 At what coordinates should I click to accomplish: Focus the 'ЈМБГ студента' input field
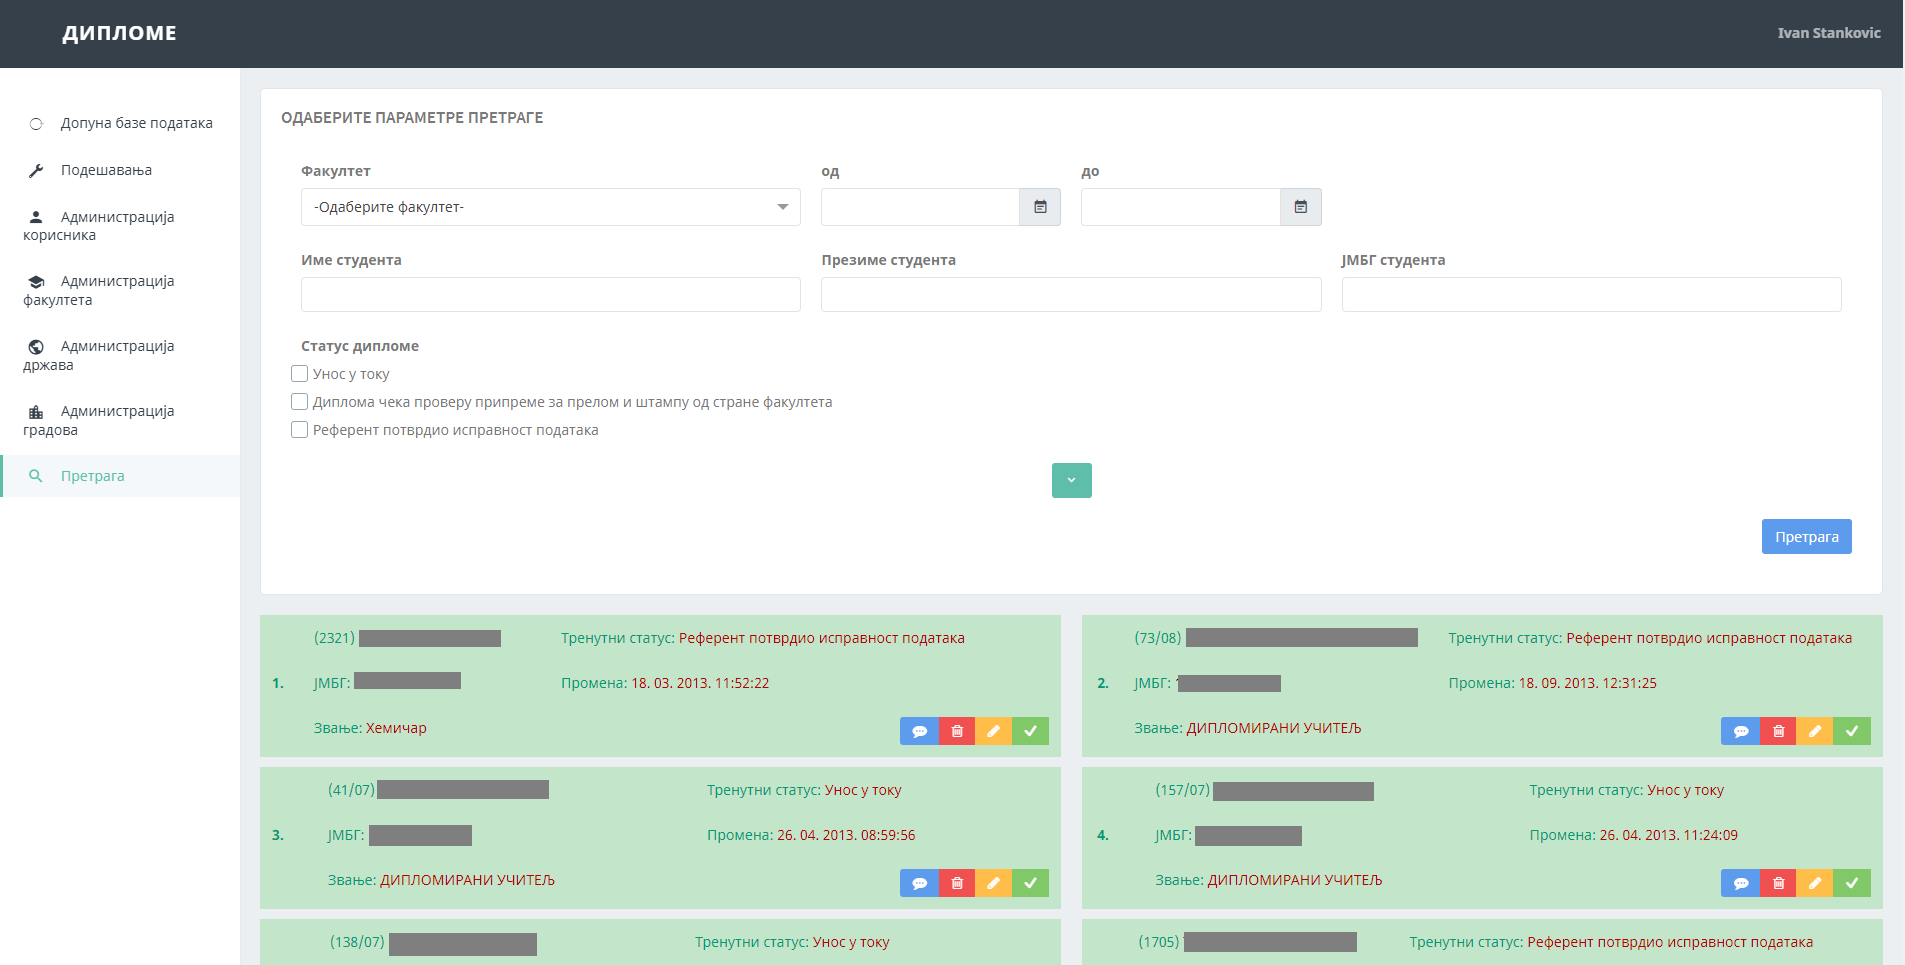point(1590,295)
